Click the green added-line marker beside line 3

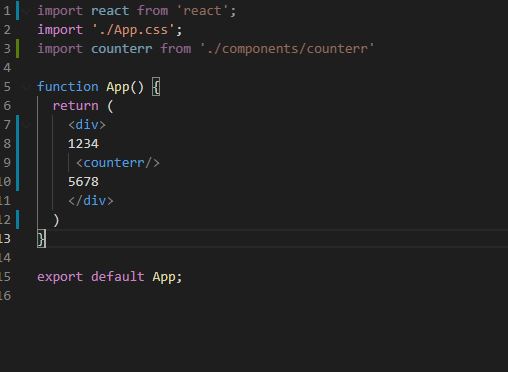[x=18, y=49]
